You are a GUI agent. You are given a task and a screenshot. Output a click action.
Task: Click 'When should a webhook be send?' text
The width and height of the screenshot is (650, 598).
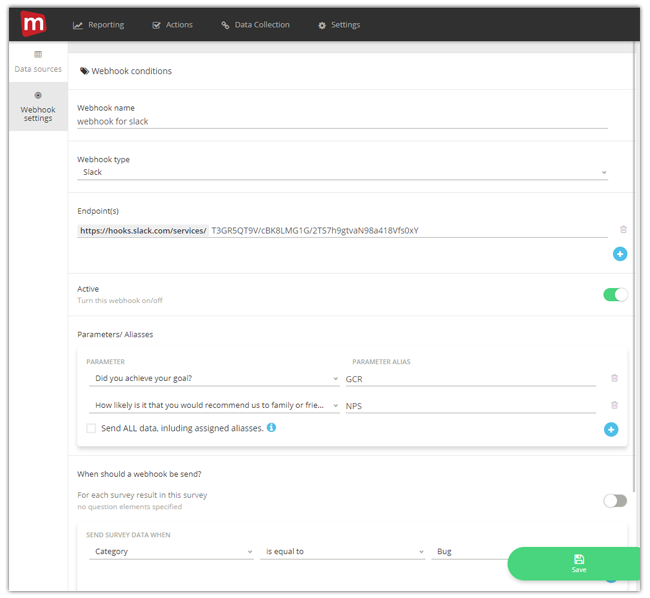pos(139,474)
